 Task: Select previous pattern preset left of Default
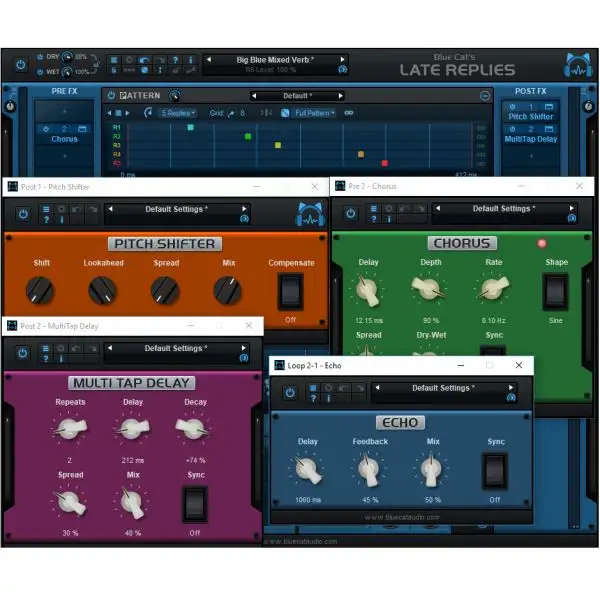(254, 96)
